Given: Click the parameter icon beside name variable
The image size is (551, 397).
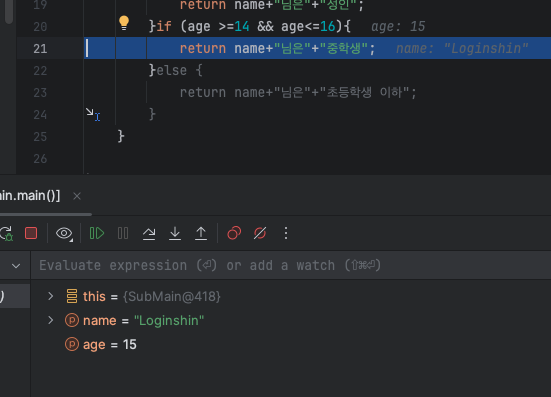Looking at the screenshot, I should point(72,320).
